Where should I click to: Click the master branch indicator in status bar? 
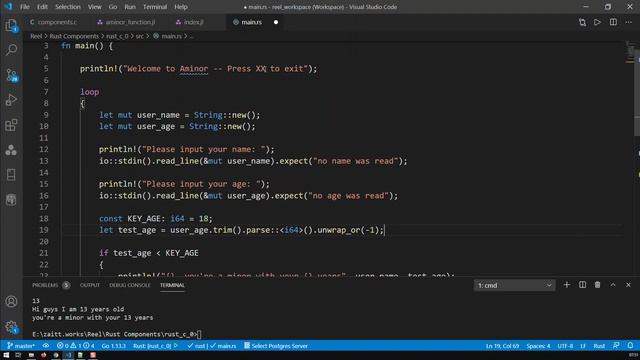point(21,346)
